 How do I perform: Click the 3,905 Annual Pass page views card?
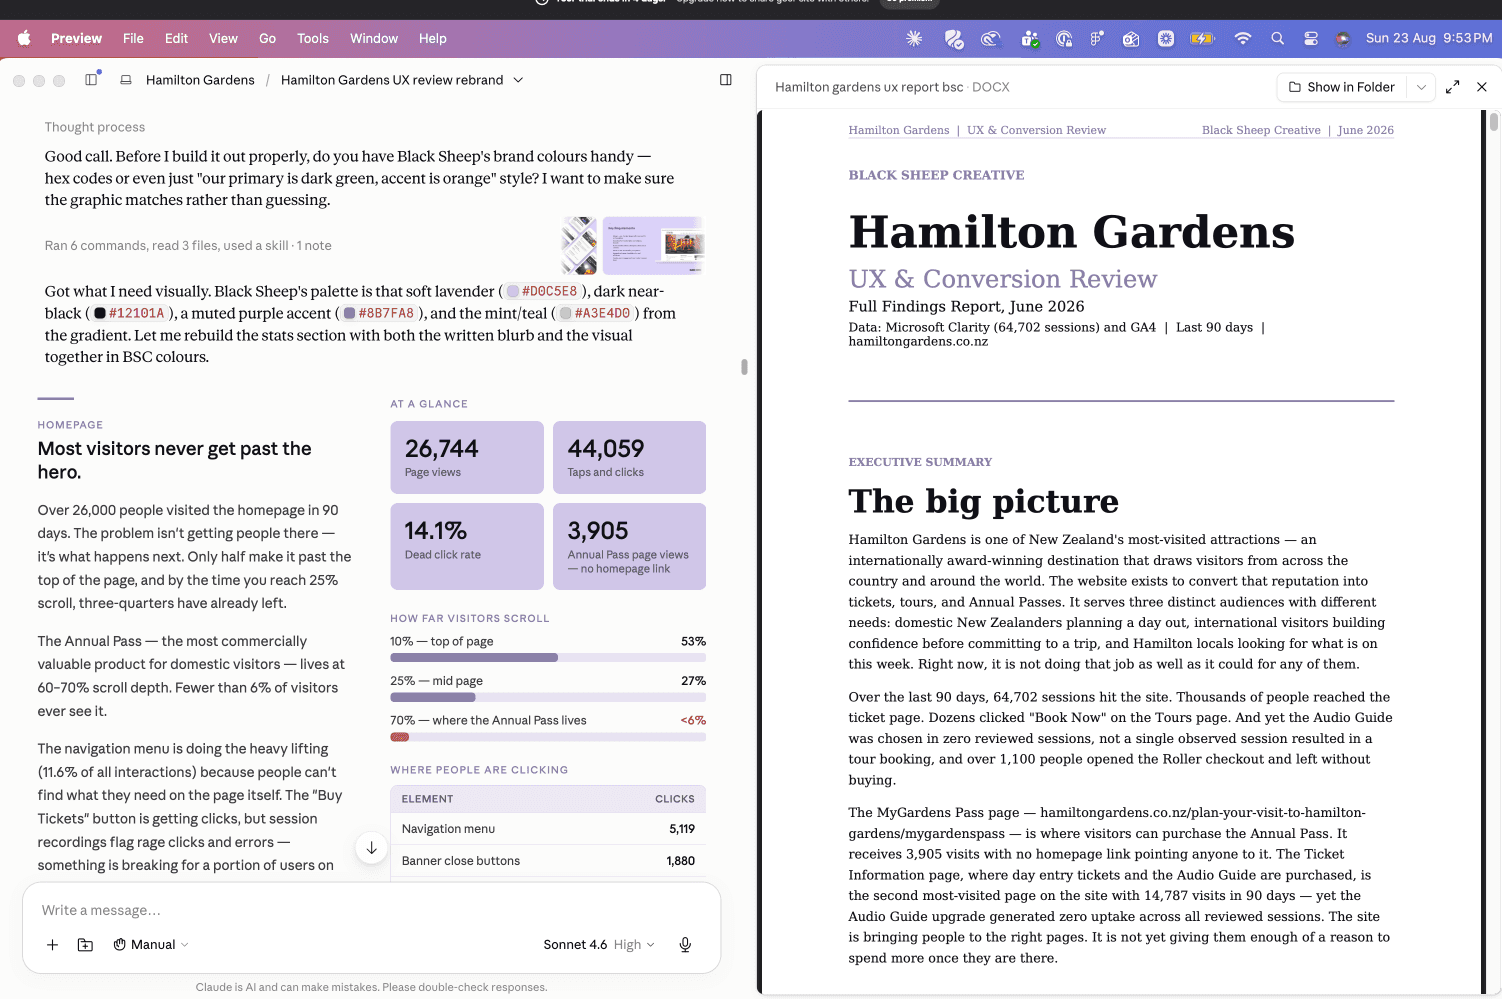coord(629,546)
